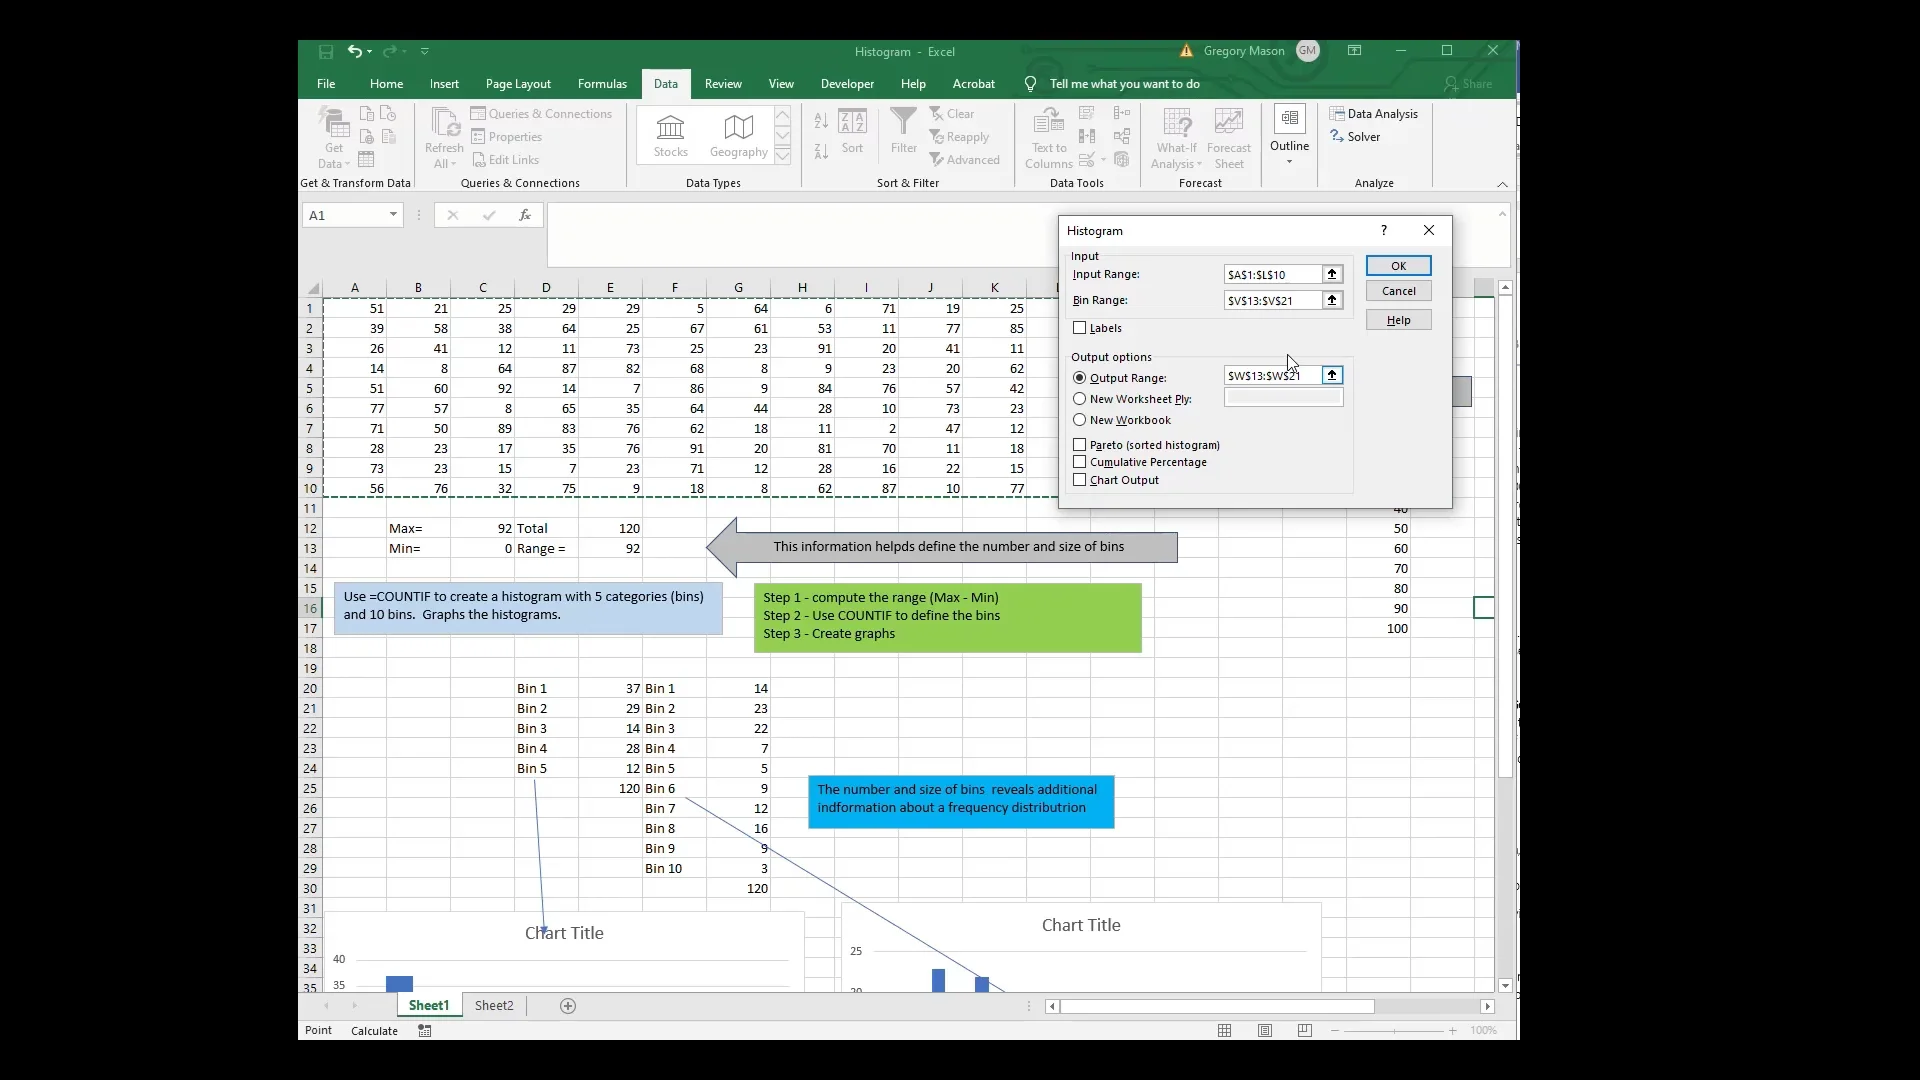The height and width of the screenshot is (1080, 1920).
Task: Adjust the zoom slider
Action: click(1393, 1030)
